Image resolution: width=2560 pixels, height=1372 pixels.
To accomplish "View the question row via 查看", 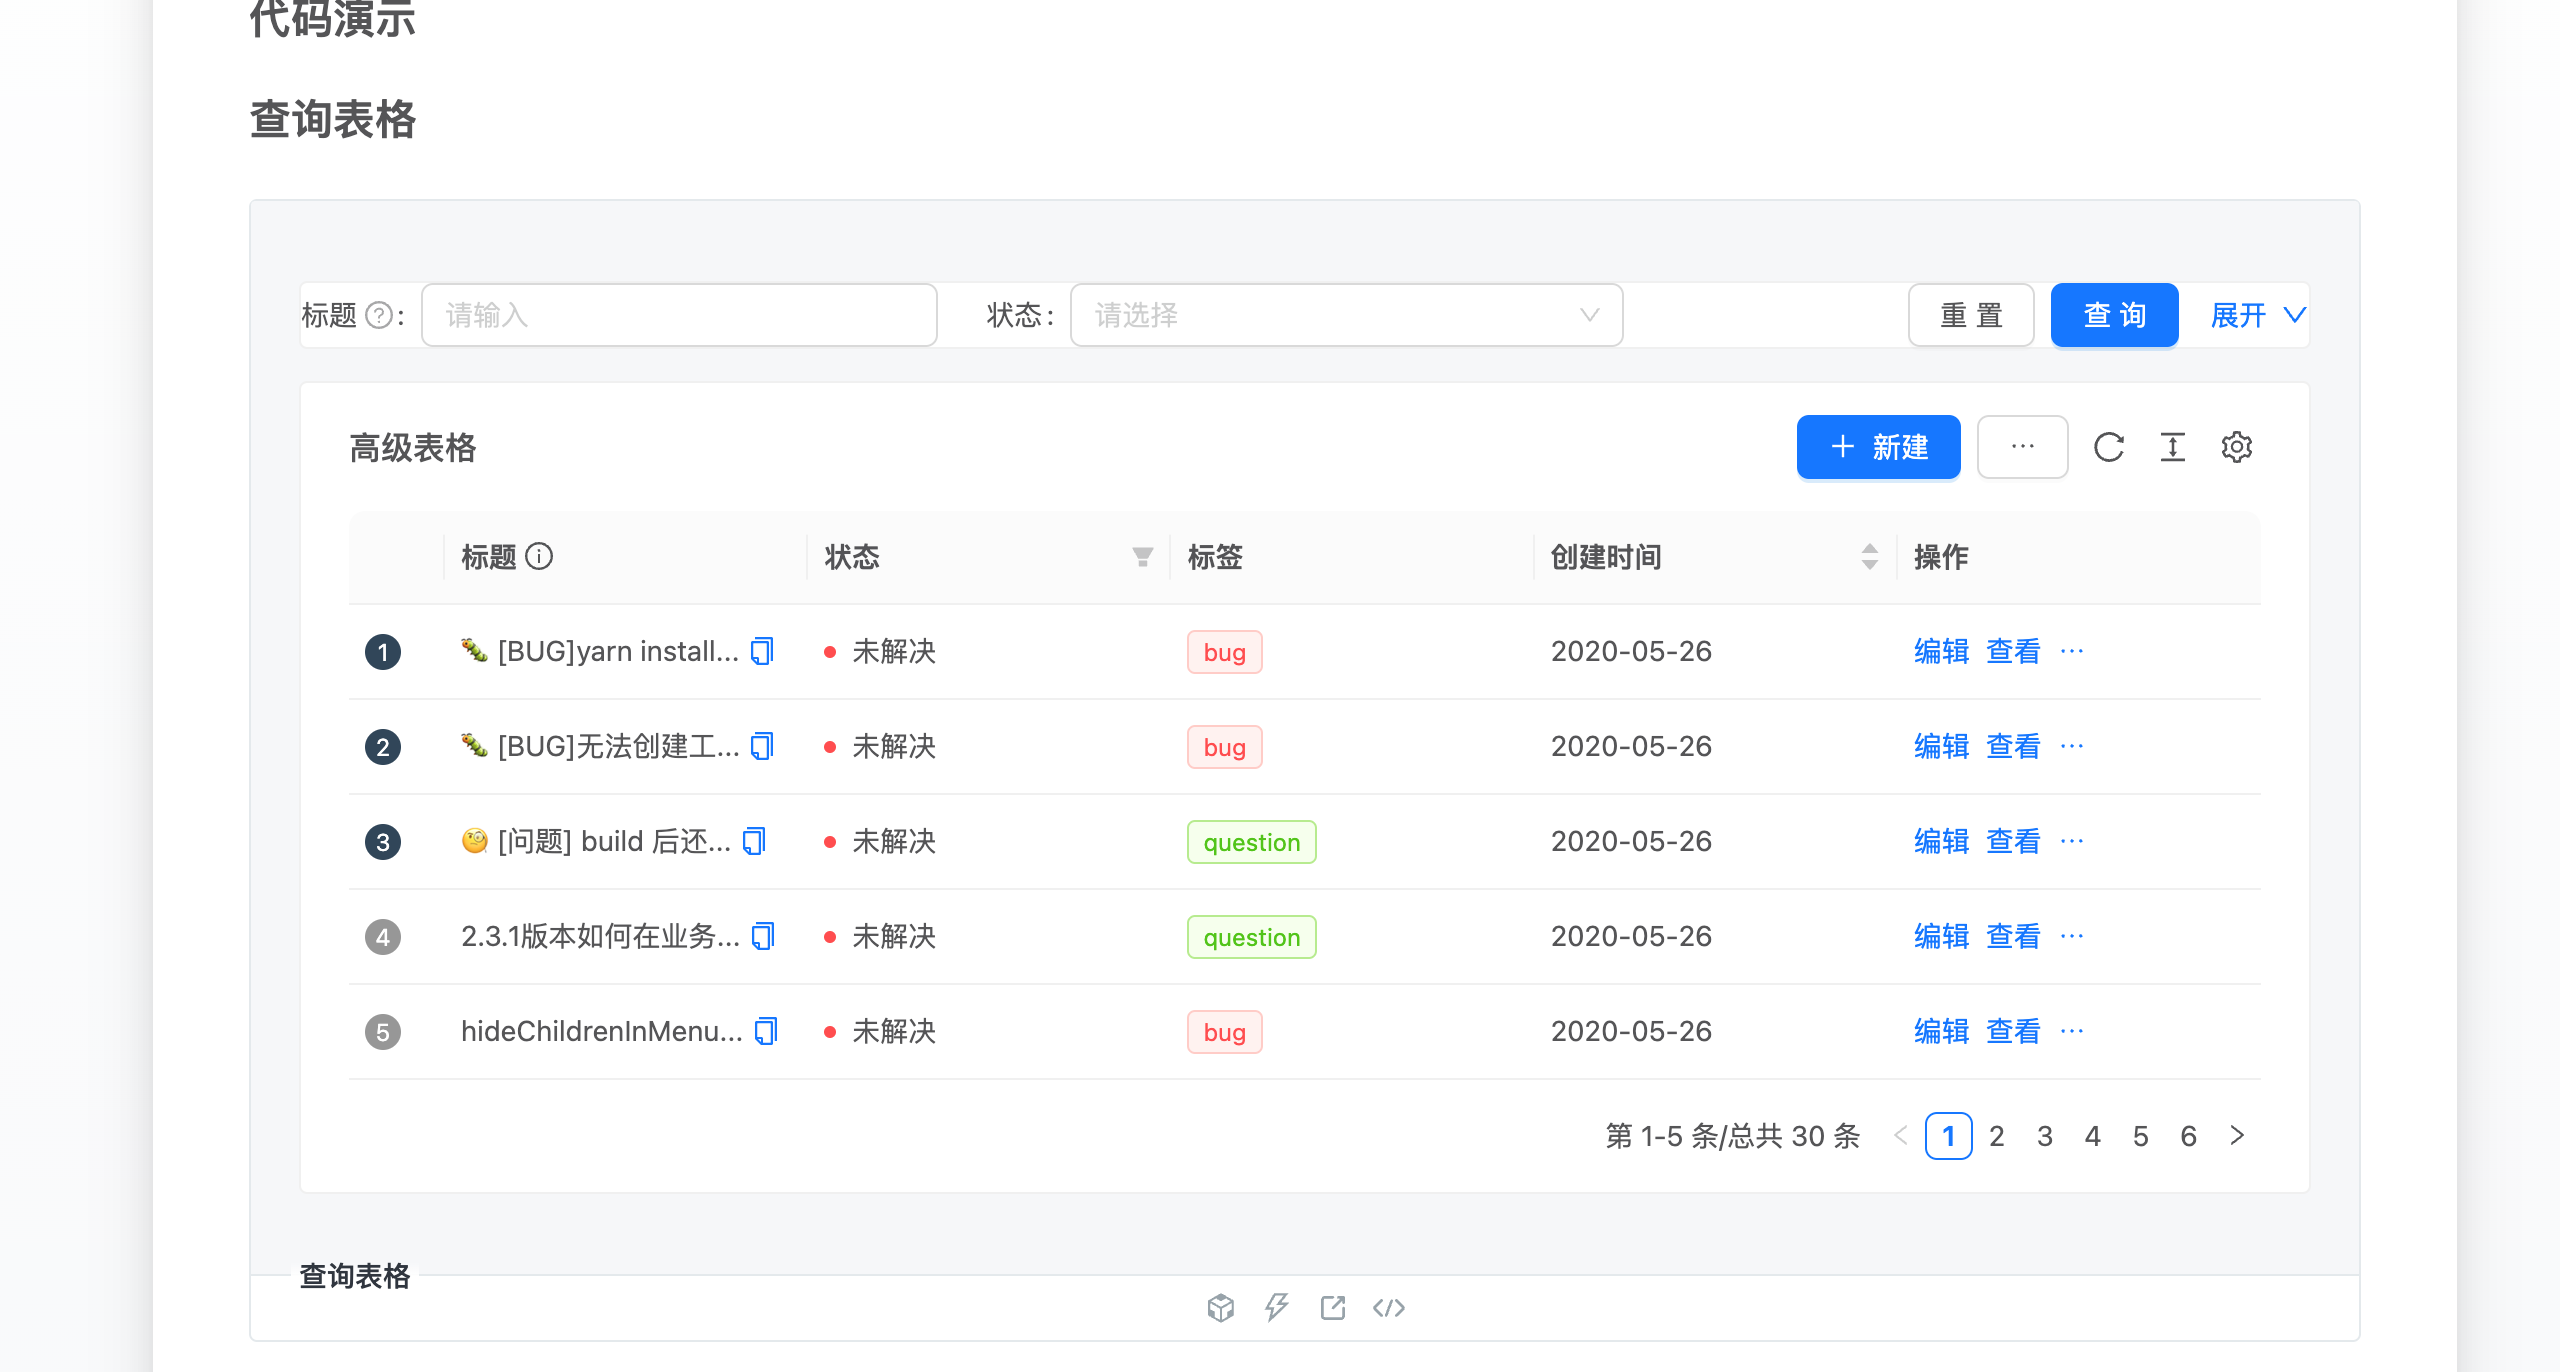I will (x=2012, y=841).
